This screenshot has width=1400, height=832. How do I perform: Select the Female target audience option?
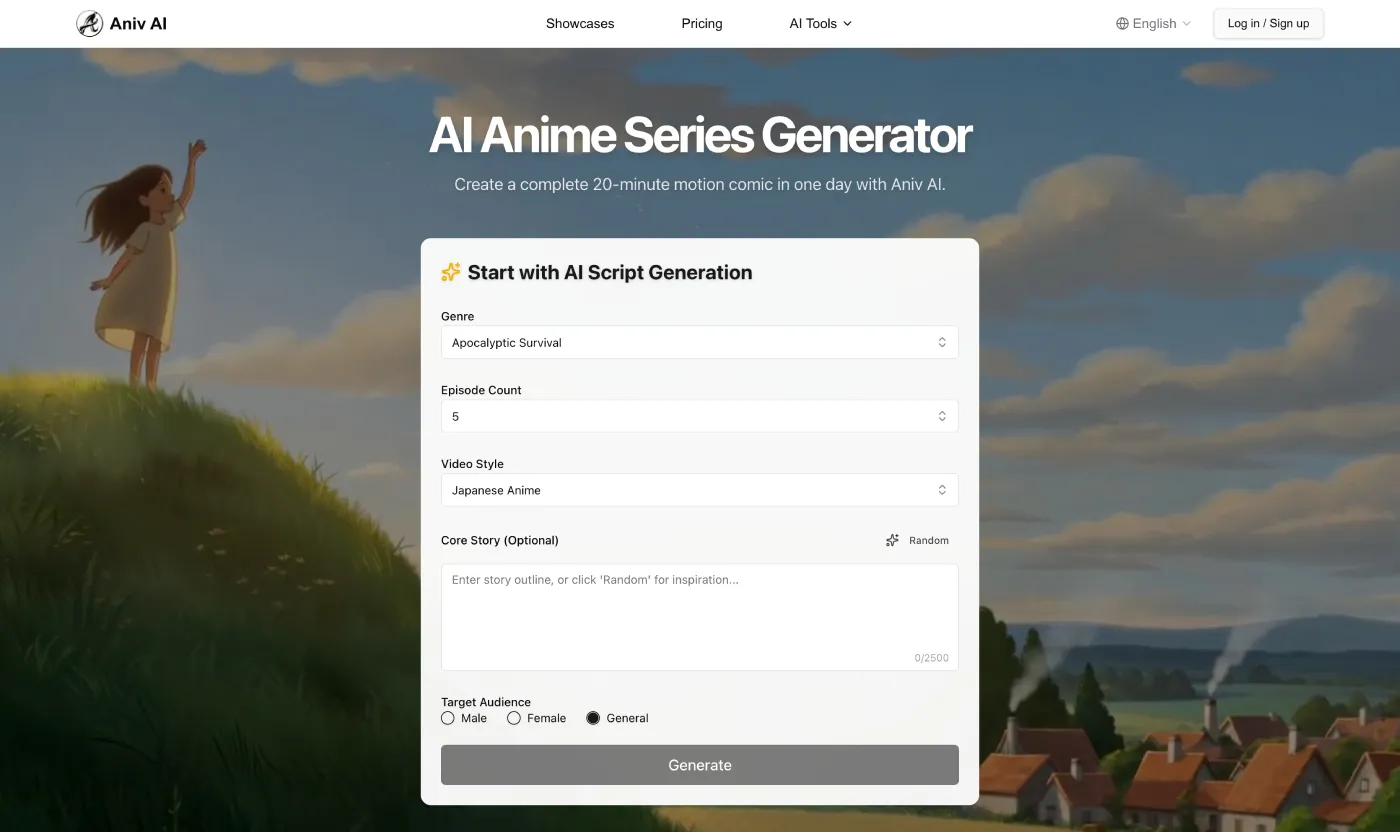(514, 718)
